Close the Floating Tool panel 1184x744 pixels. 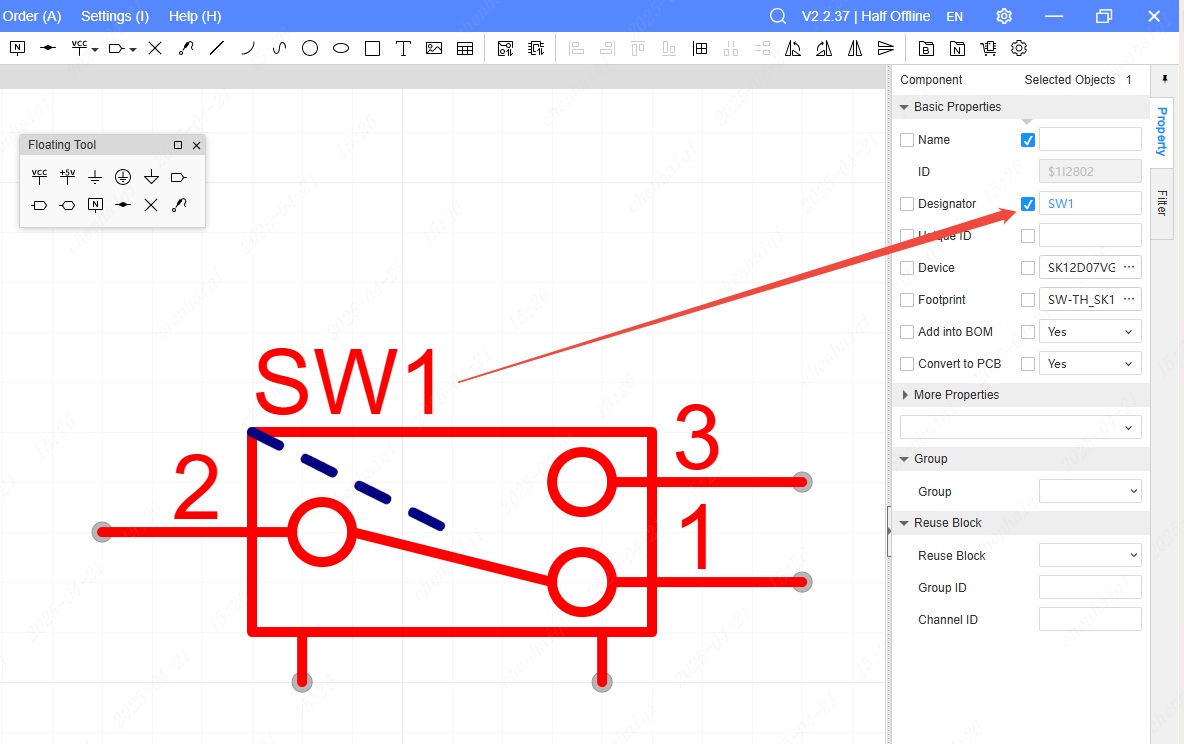coord(196,145)
